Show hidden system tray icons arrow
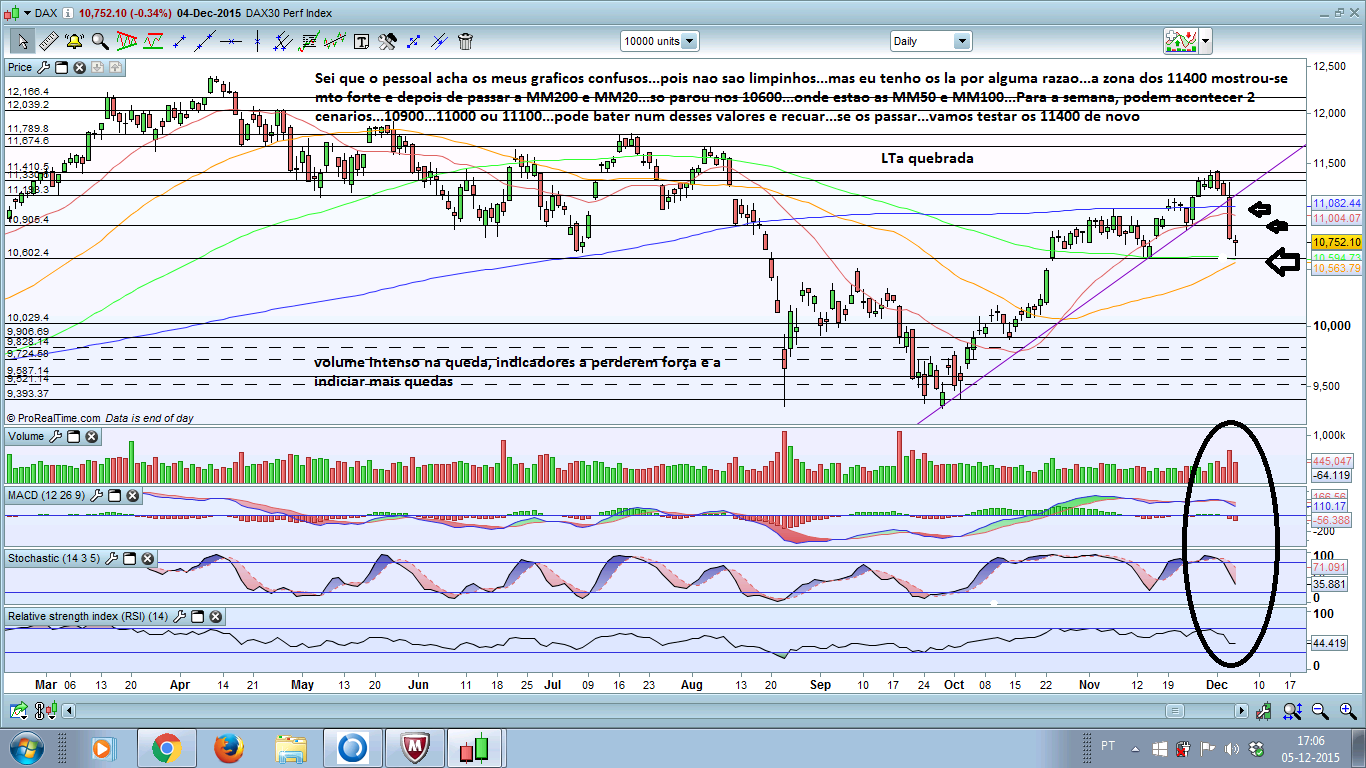Image resolution: width=1366 pixels, height=768 pixels. click(x=1135, y=749)
